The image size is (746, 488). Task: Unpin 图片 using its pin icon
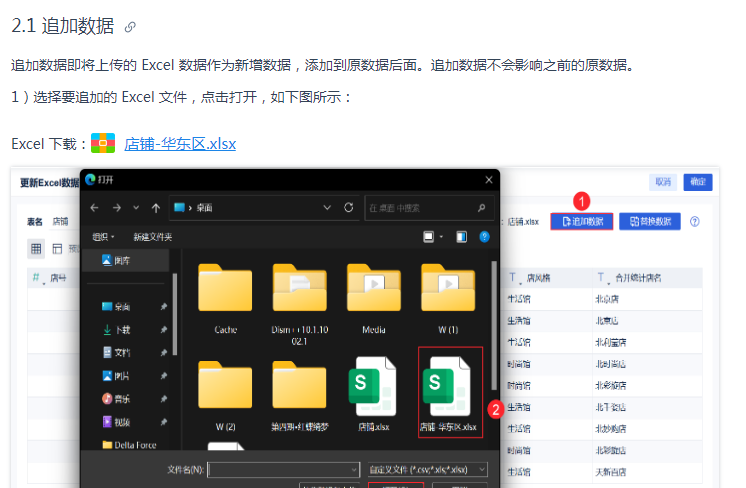pos(164,376)
